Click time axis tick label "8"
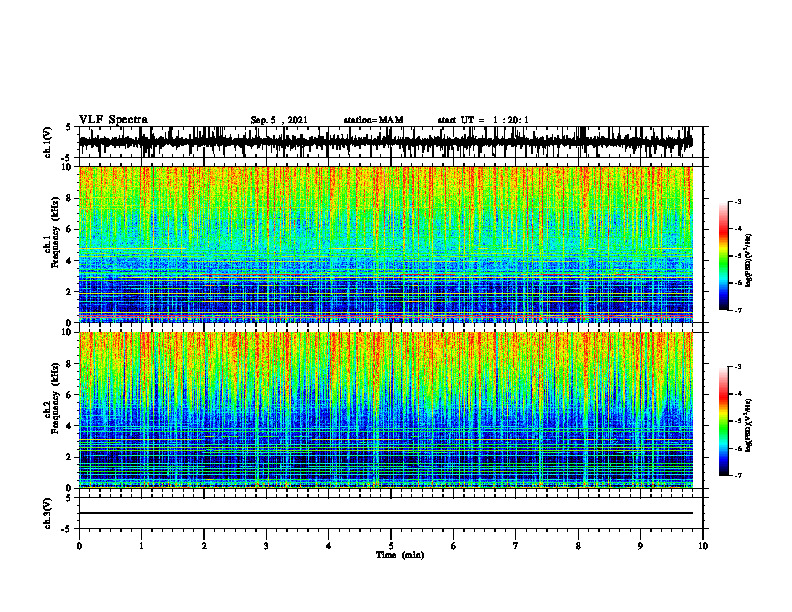 coord(578,546)
